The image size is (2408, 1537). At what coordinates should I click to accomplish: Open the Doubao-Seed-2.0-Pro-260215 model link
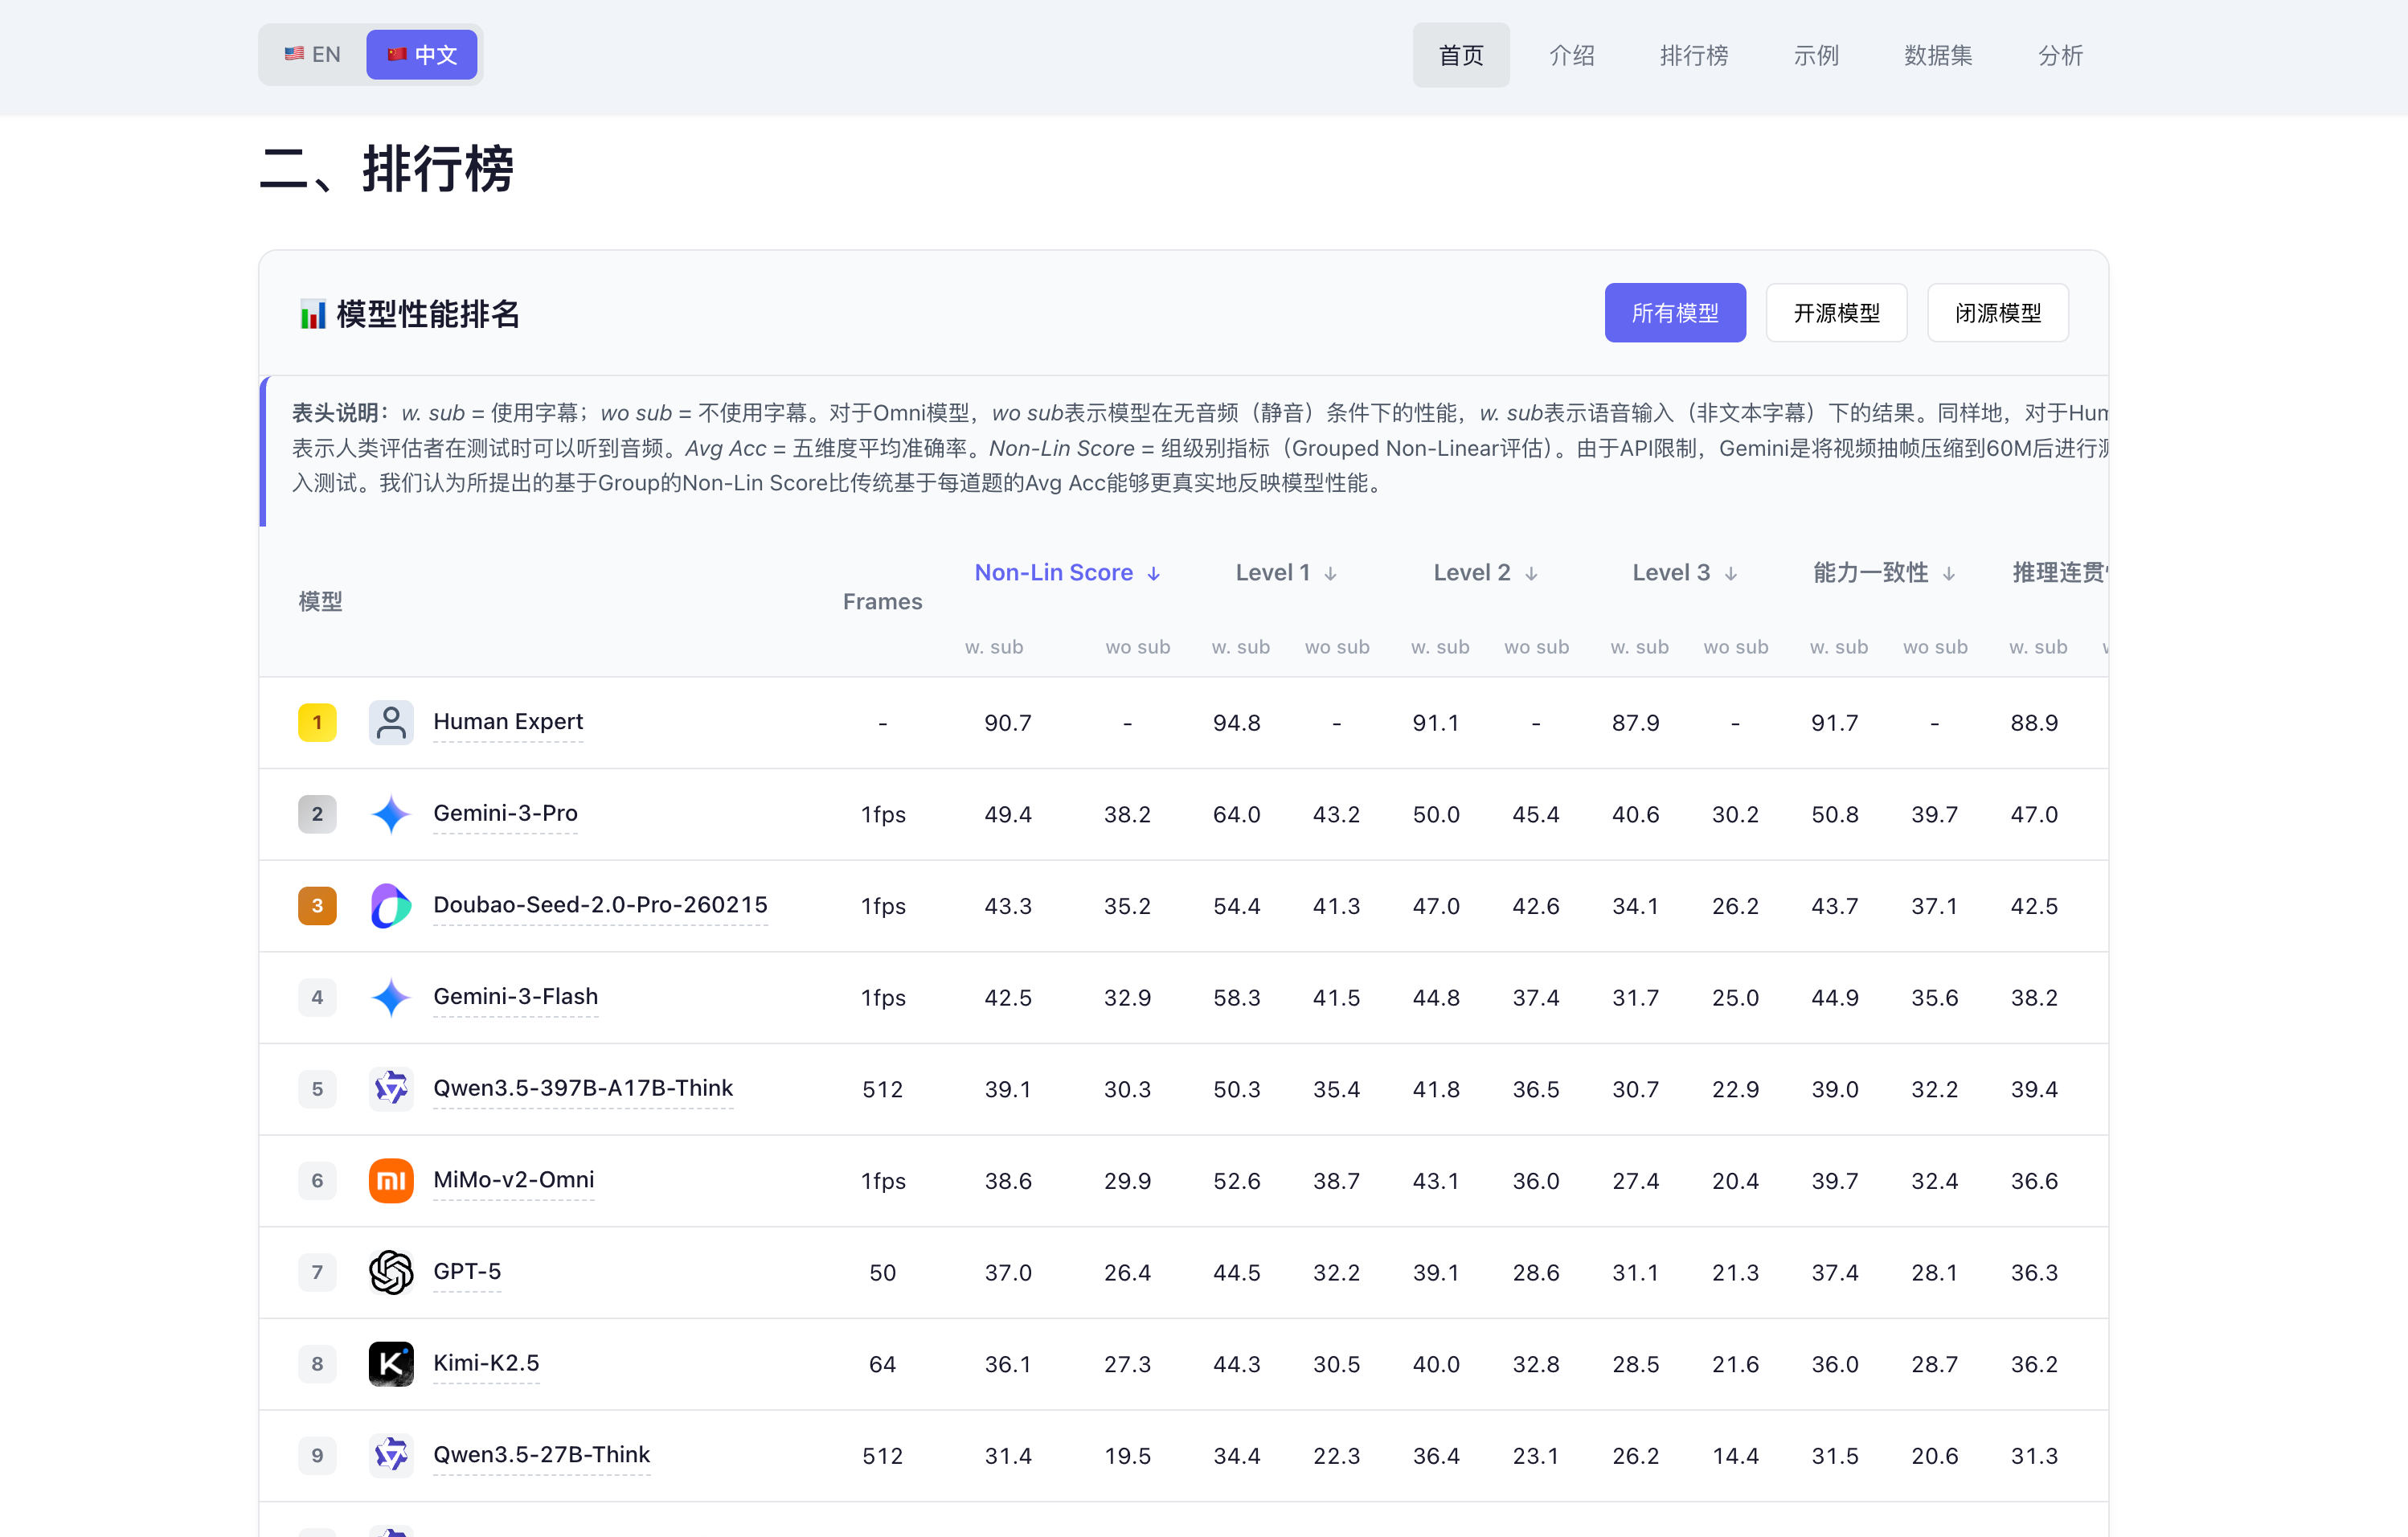point(600,905)
